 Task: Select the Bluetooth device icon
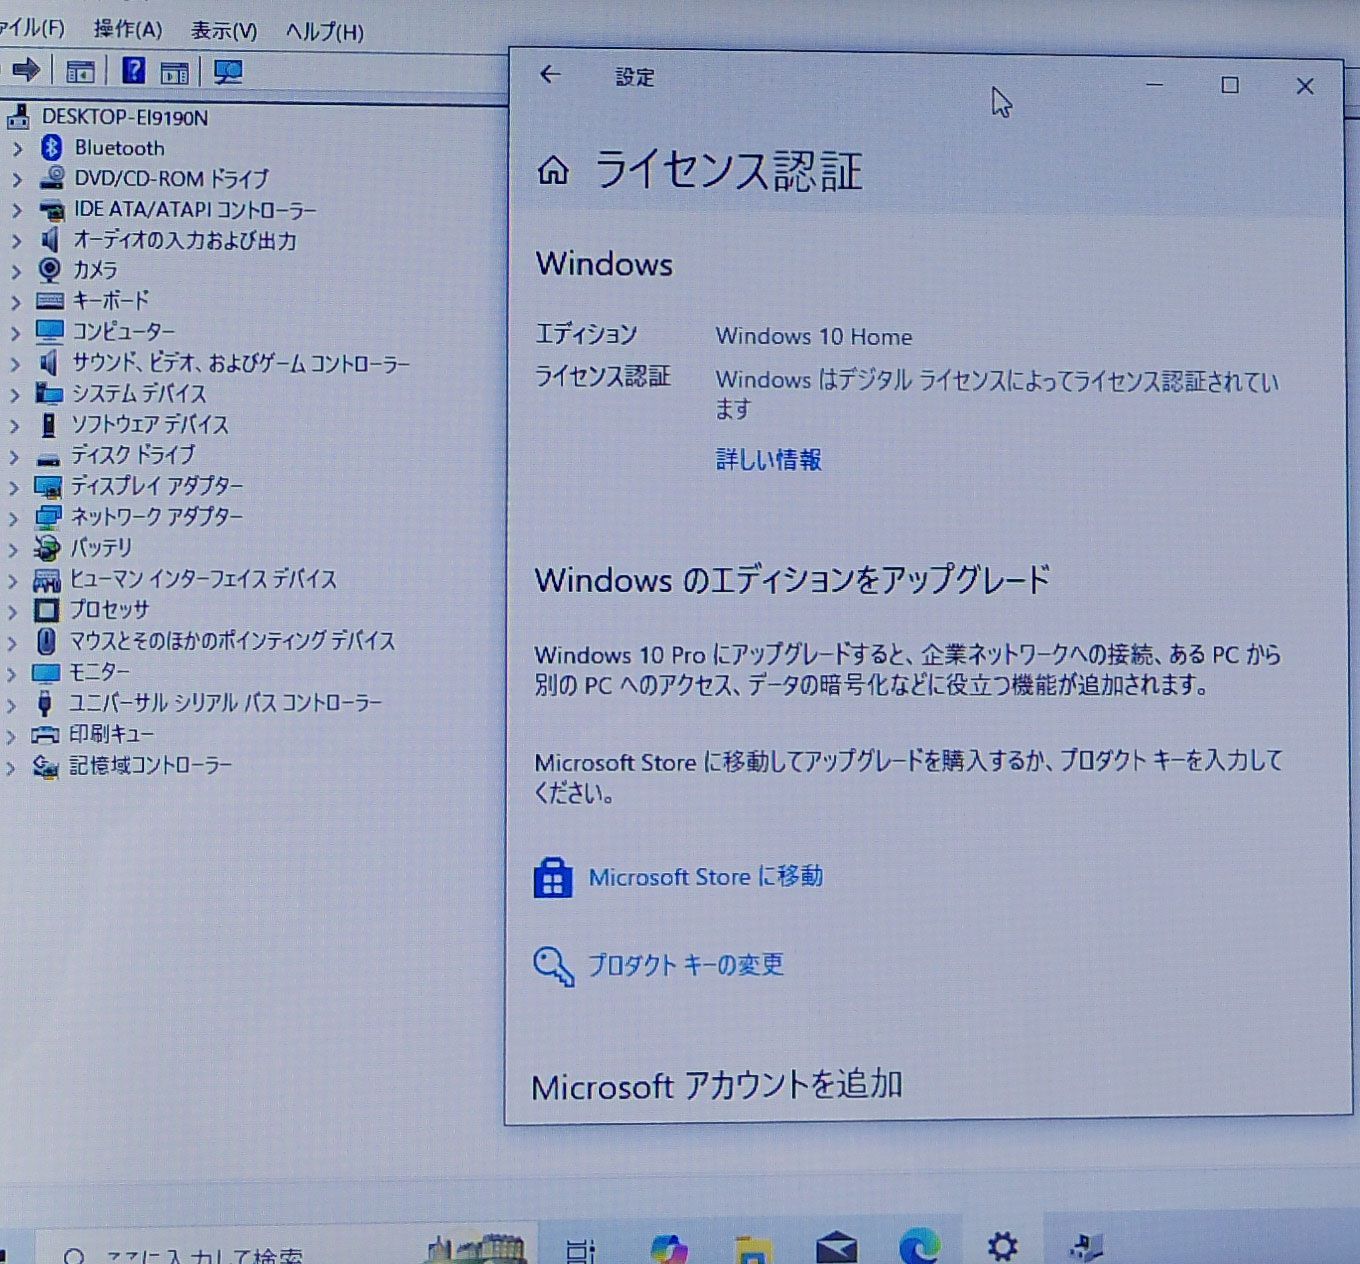[x=52, y=148]
